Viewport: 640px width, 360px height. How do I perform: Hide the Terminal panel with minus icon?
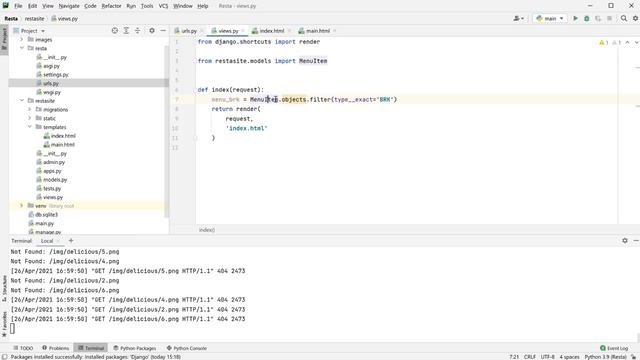point(636,240)
